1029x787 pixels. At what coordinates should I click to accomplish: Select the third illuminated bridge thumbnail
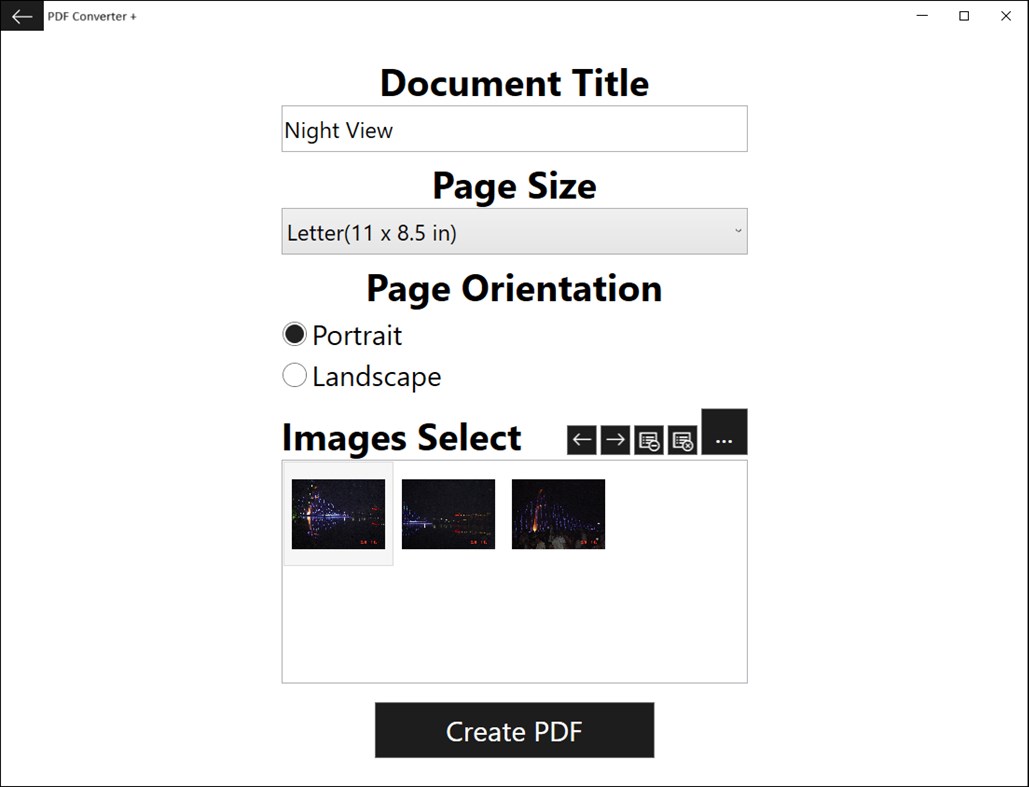pos(558,514)
